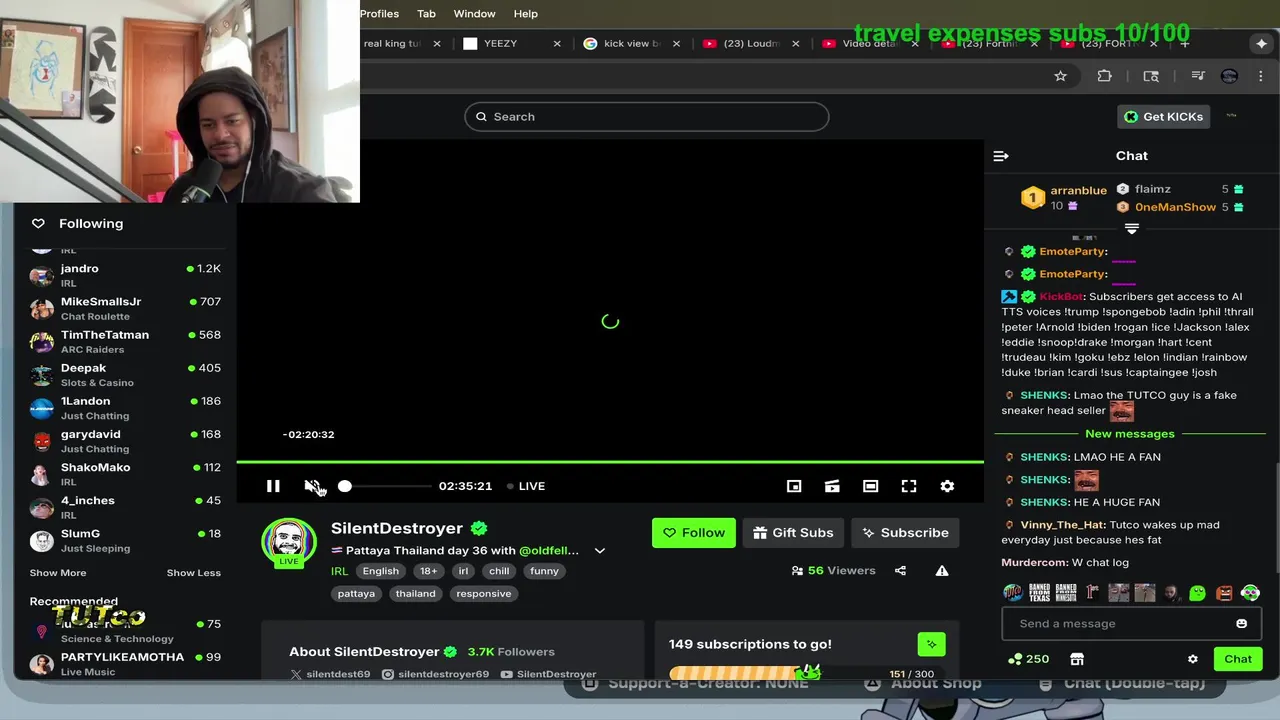Click the Send a message field

(x=1122, y=624)
